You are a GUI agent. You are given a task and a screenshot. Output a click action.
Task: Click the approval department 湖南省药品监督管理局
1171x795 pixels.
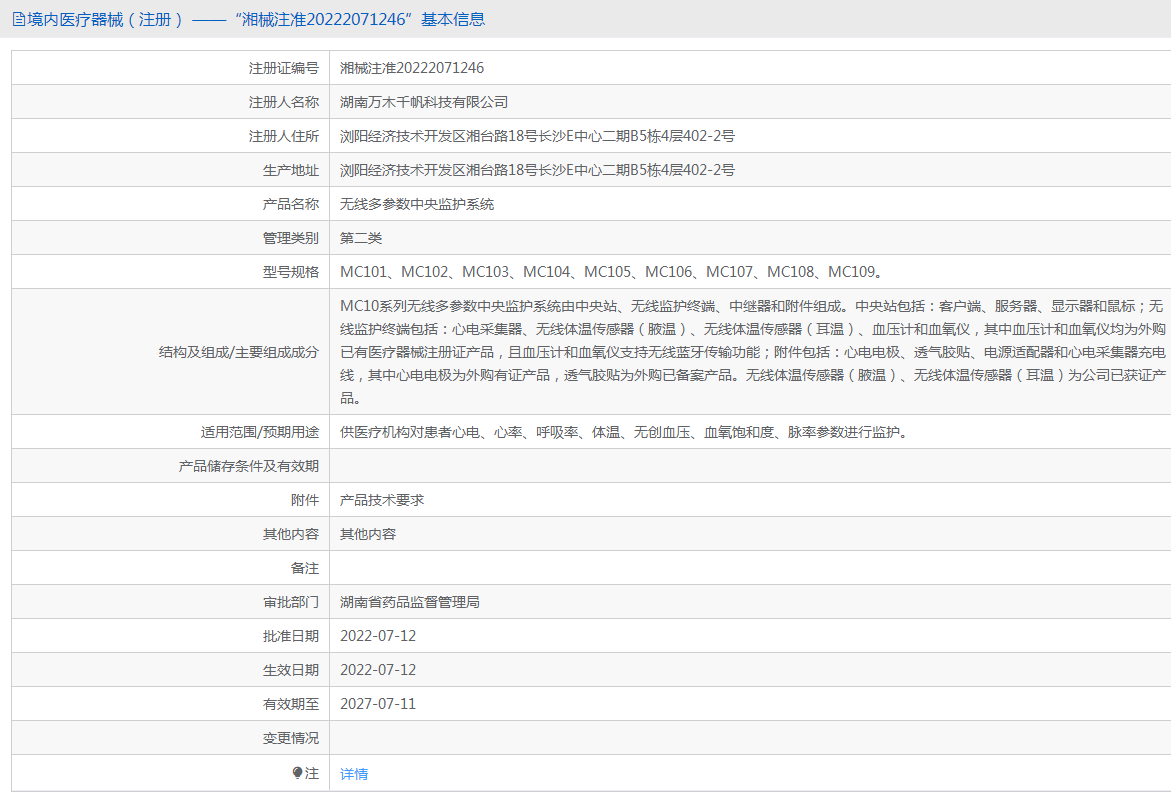point(410,602)
